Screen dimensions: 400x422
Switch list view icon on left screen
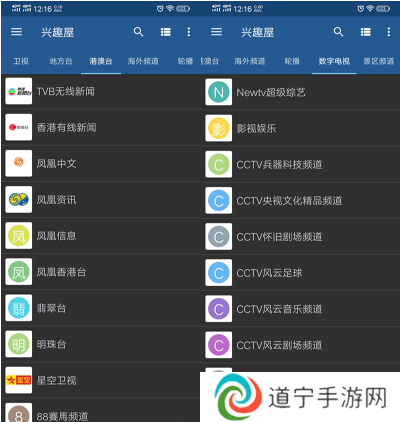click(166, 32)
